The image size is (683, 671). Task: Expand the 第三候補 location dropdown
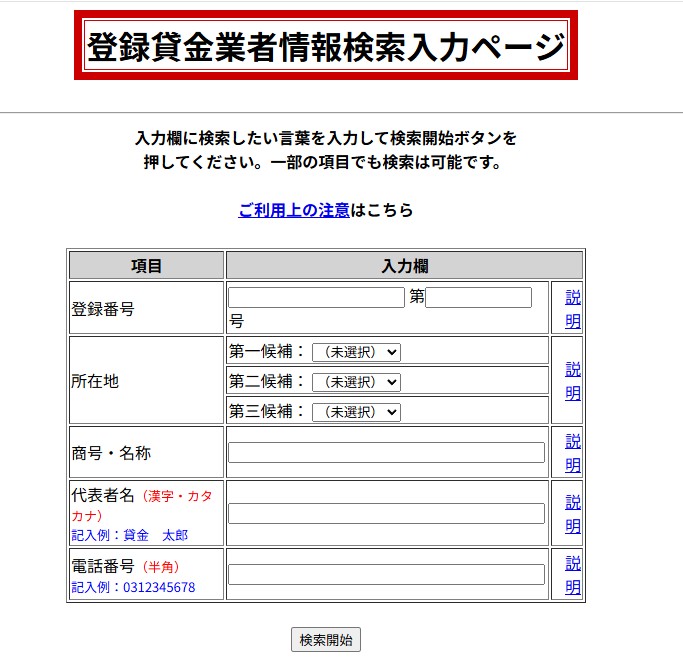tap(356, 412)
